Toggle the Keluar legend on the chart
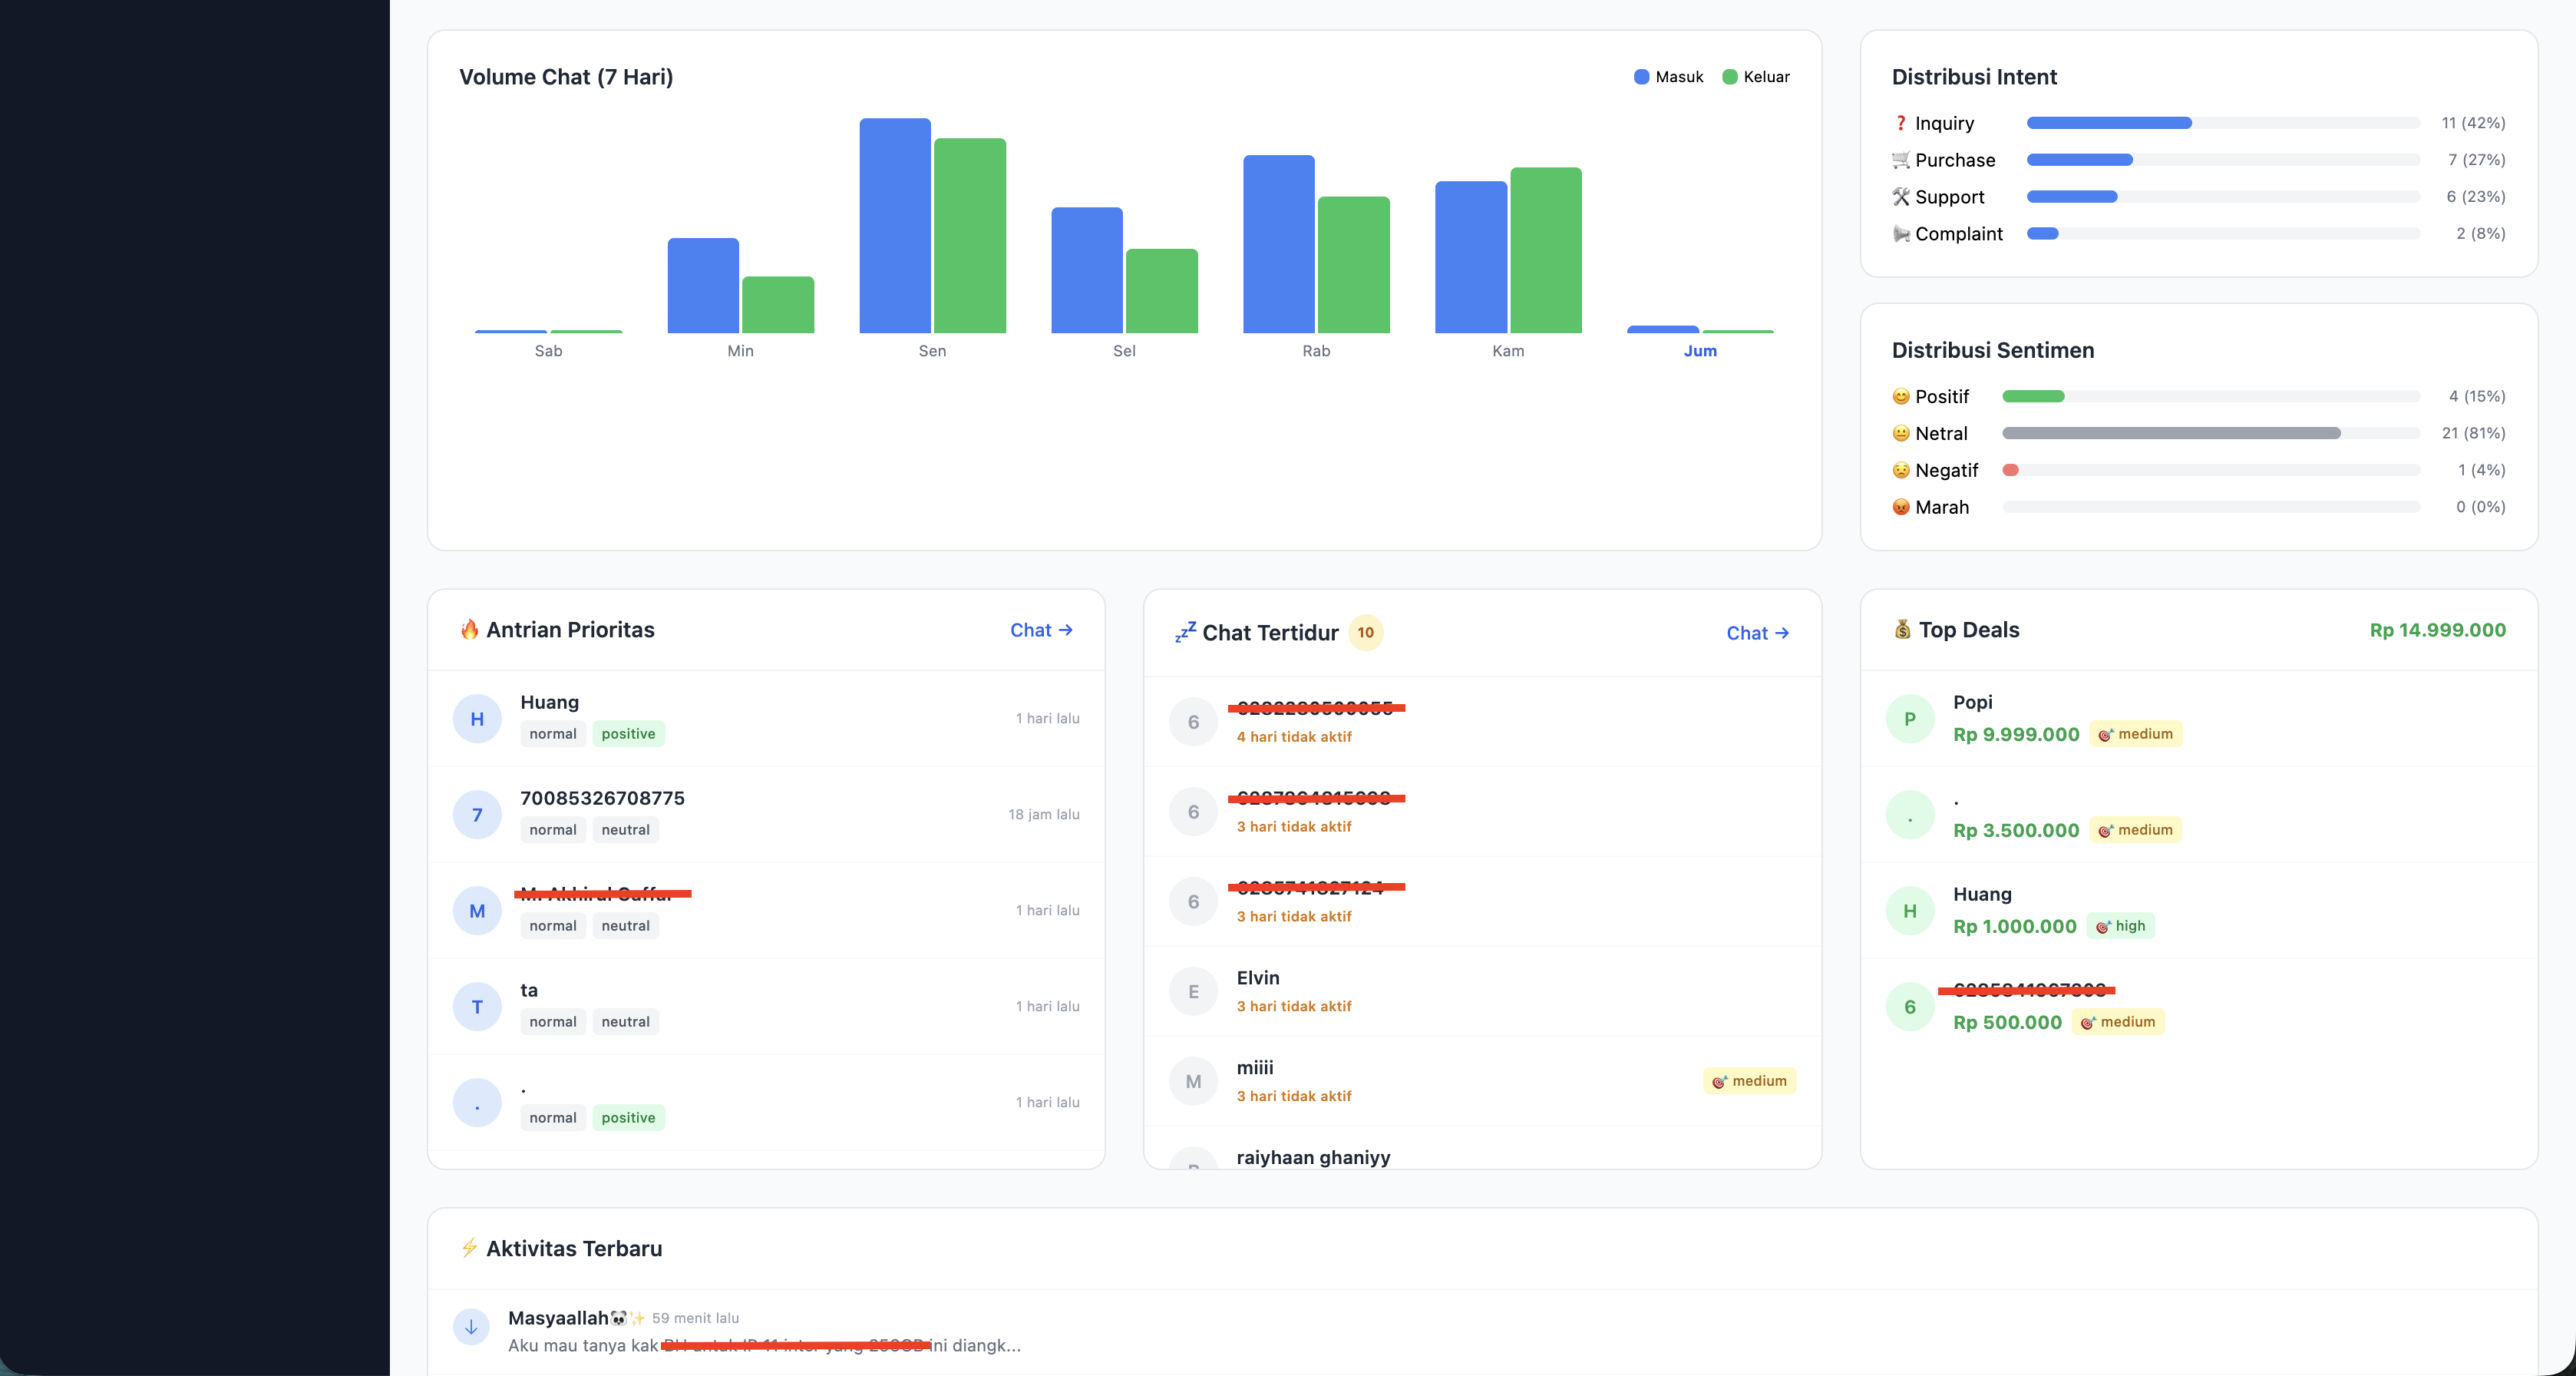 pyautogui.click(x=1756, y=76)
